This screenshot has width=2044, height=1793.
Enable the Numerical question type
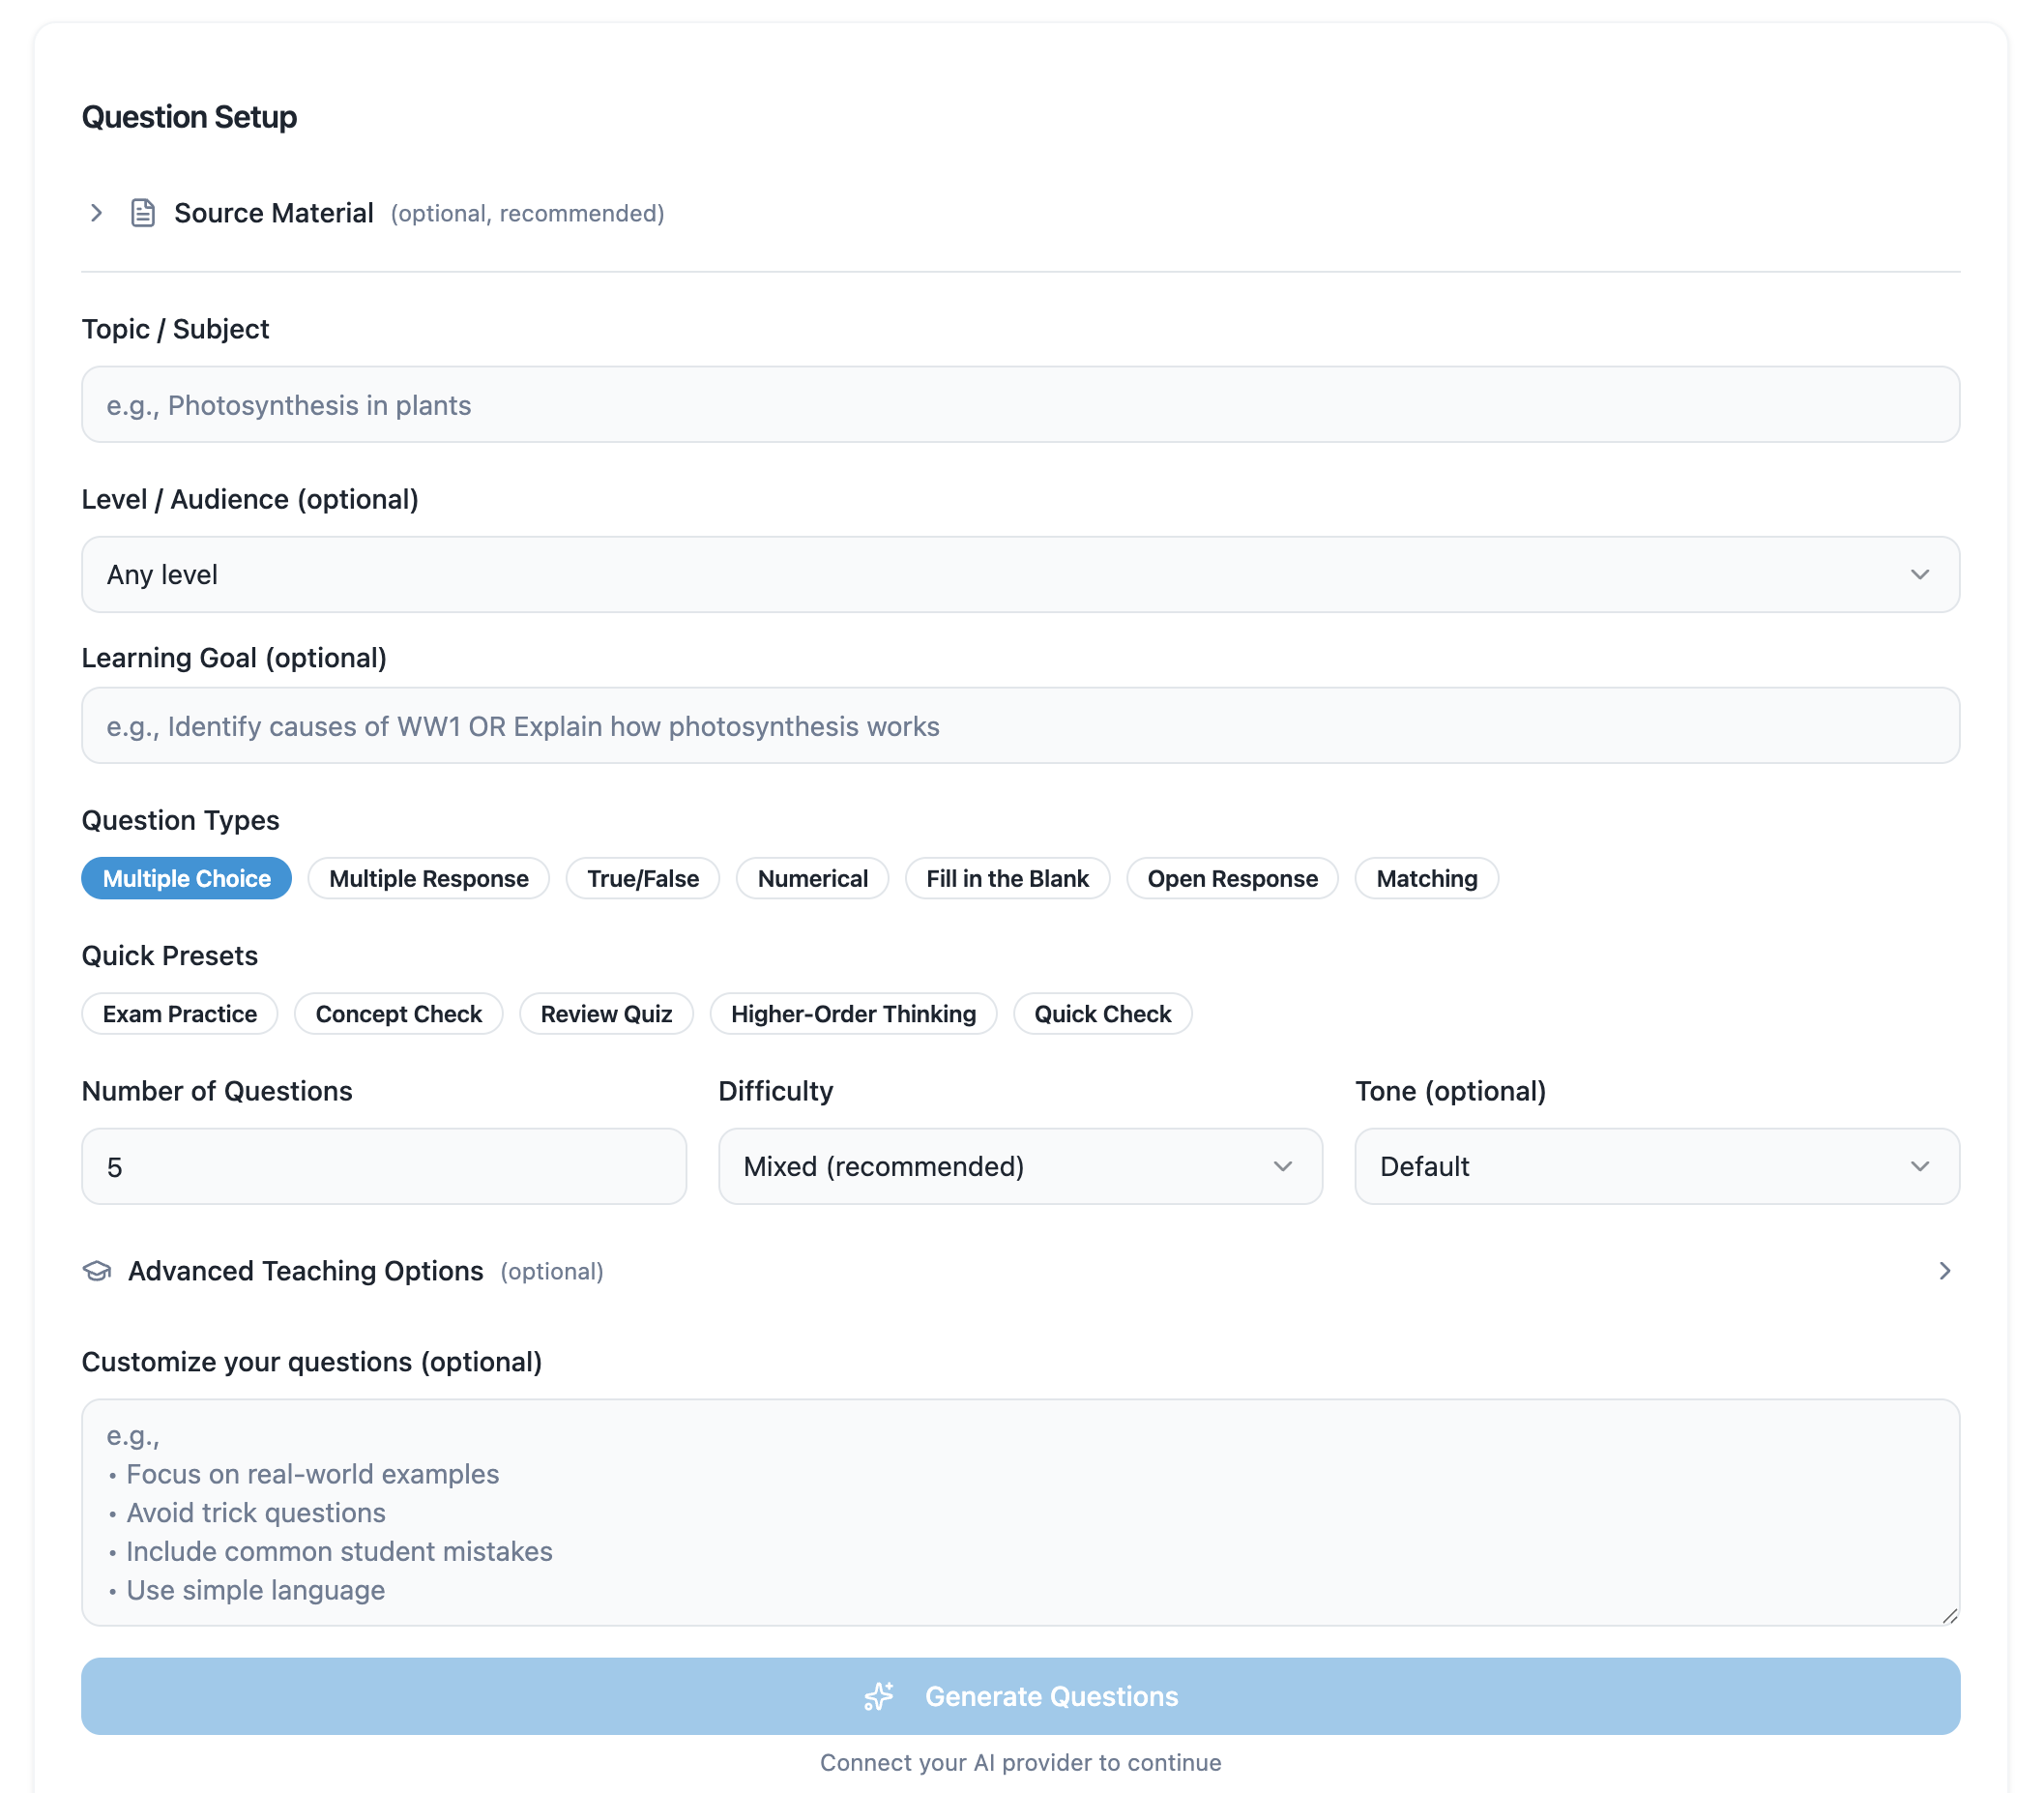[x=812, y=878]
